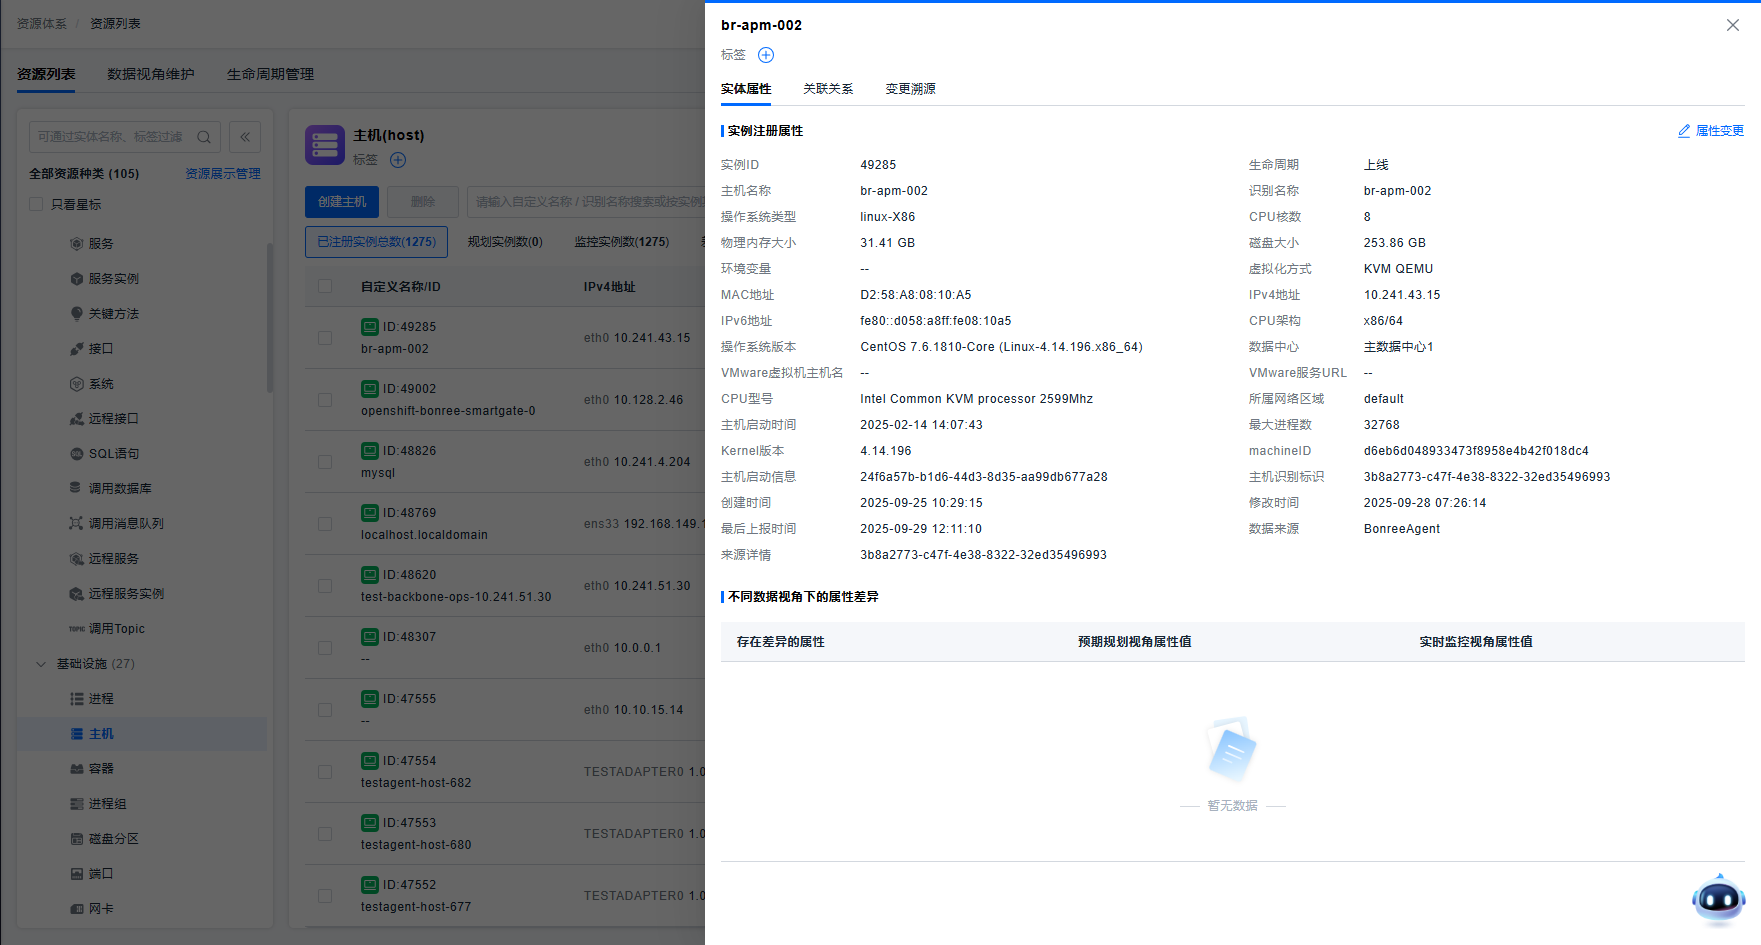Screen dimensions: 1761x945
Task: Select 磁盘分区 icon in the resource tree
Action: point(77,839)
